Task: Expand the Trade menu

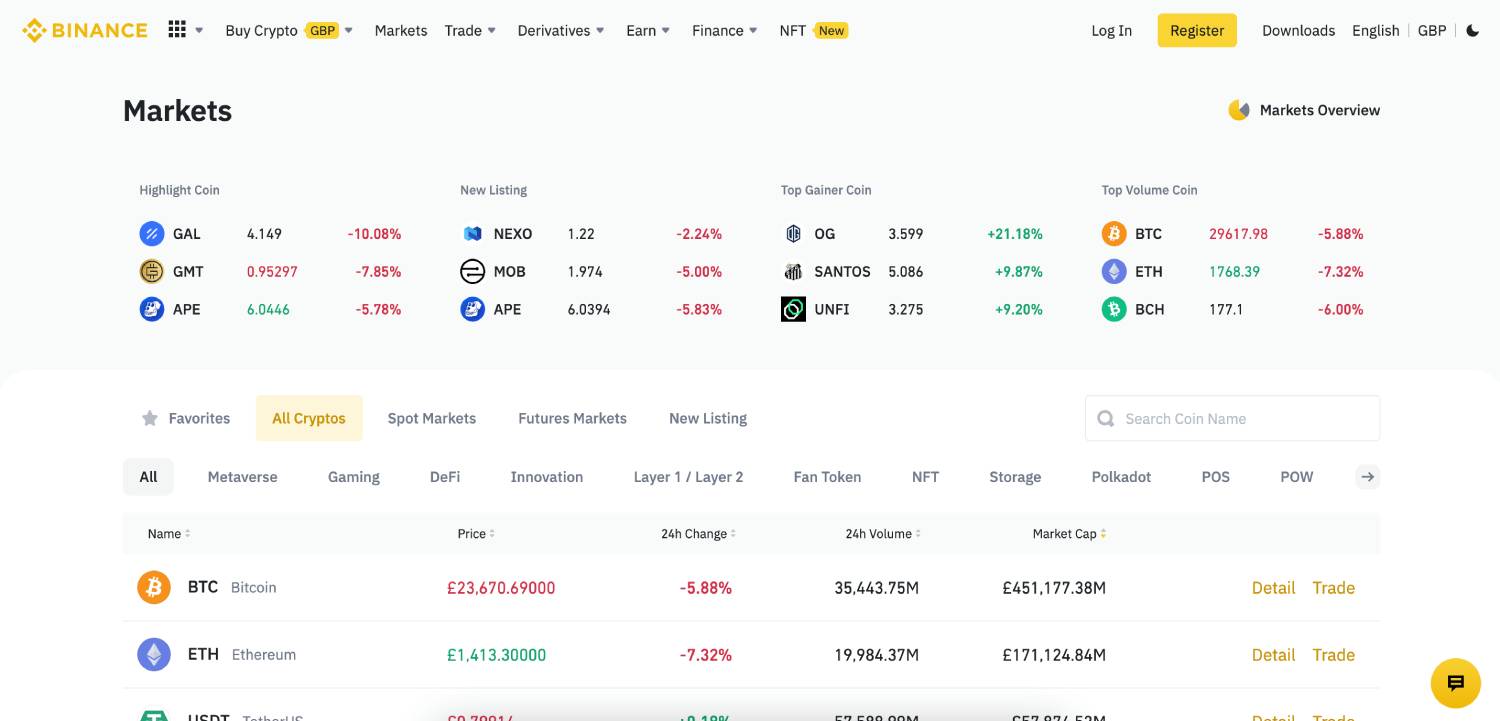Action: click(x=470, y=30)
